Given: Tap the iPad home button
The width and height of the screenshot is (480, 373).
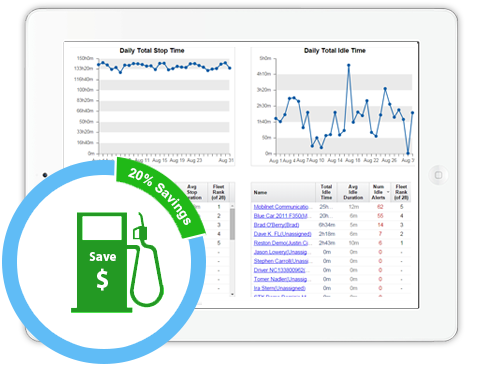Looking at the screenshot, I should (x=438, y=175).
